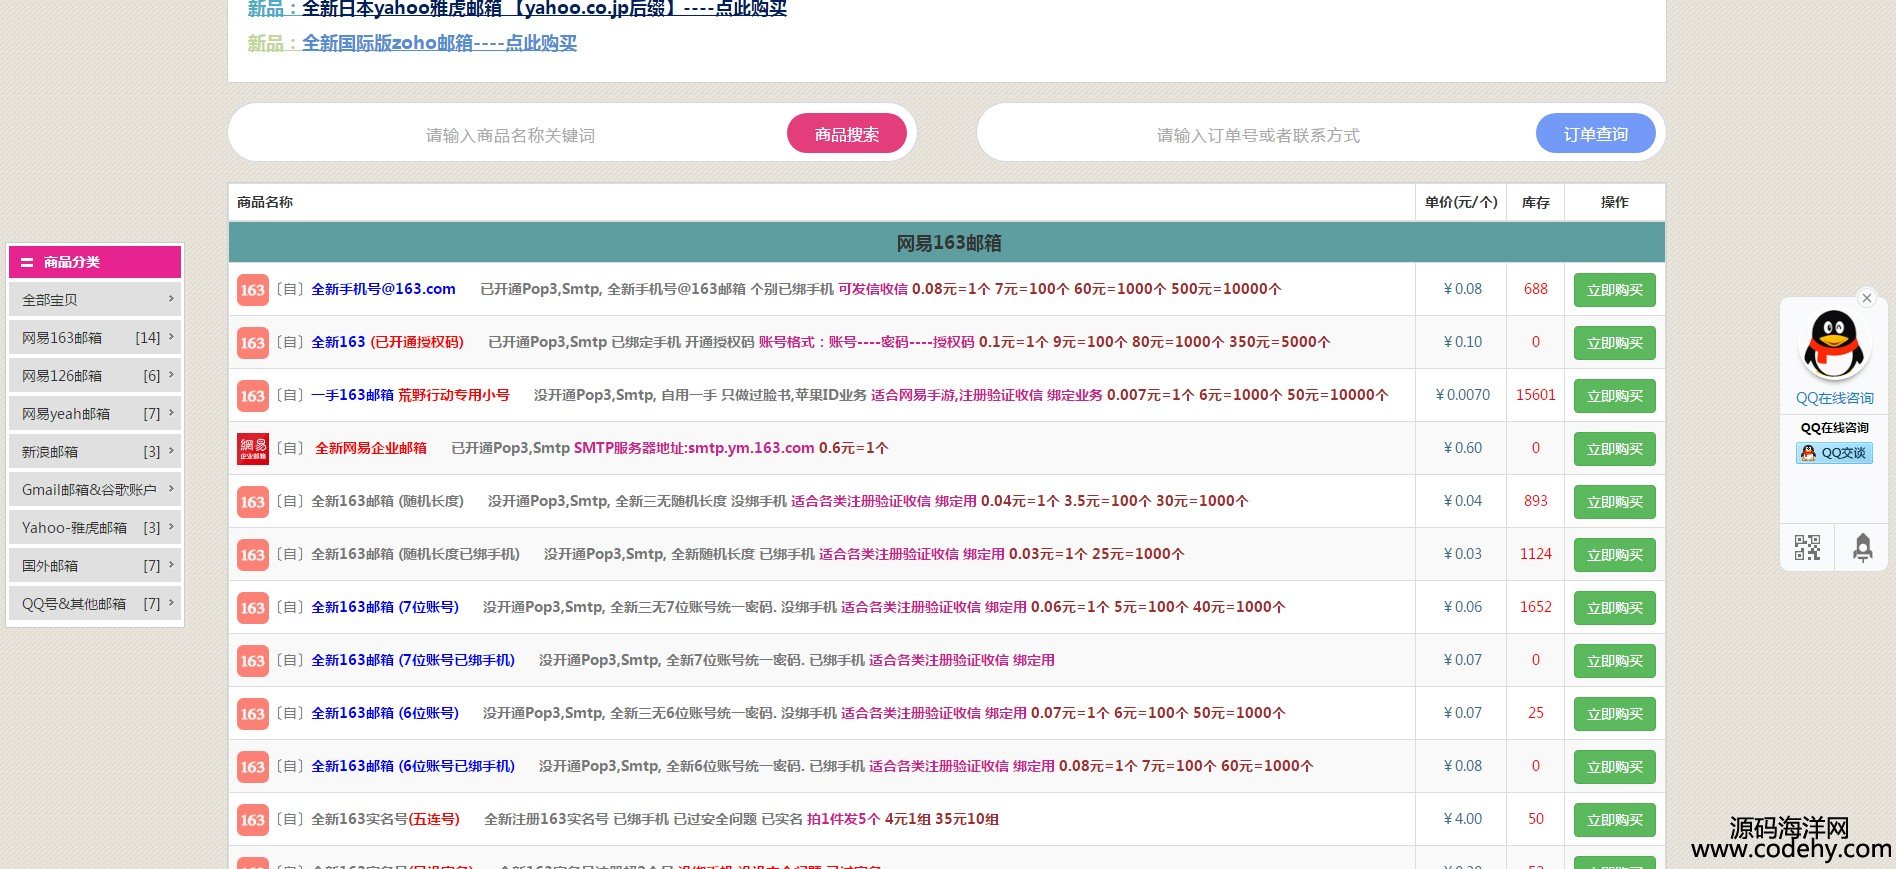This screenshot has width=1896, height=869.
Task: Click 立即购买 for 6位账号已绑手机 row
Action: coord(1615,767)
